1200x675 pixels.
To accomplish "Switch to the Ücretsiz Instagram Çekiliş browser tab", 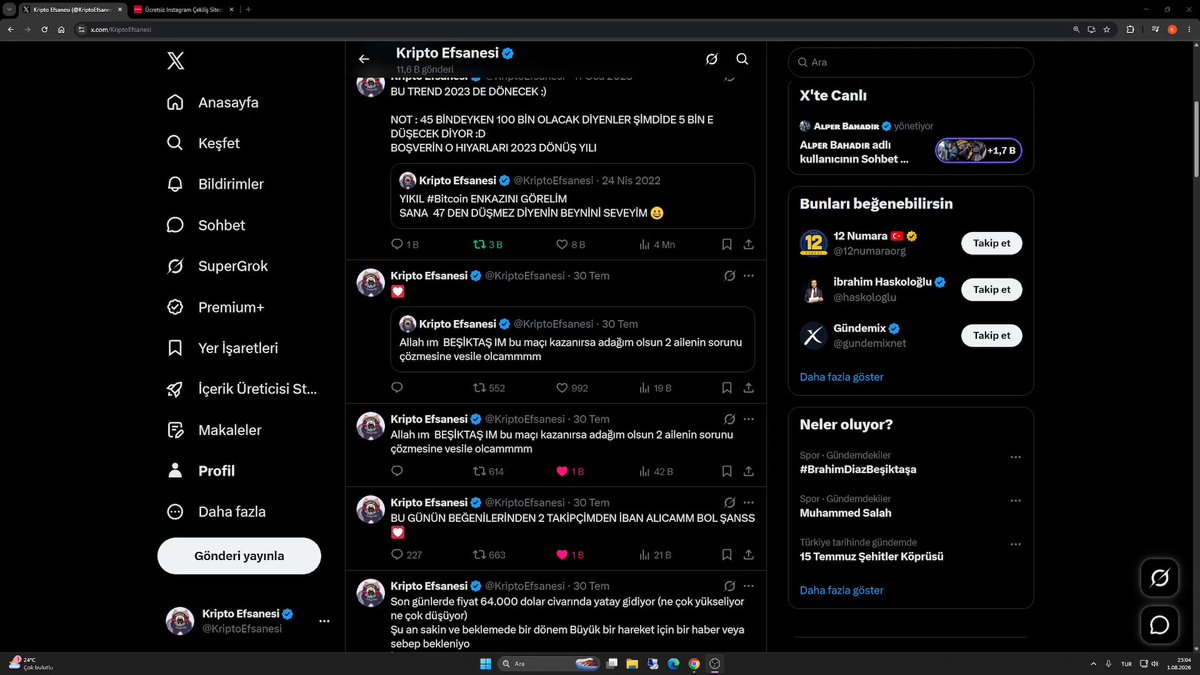I will (x=183, y=9).
